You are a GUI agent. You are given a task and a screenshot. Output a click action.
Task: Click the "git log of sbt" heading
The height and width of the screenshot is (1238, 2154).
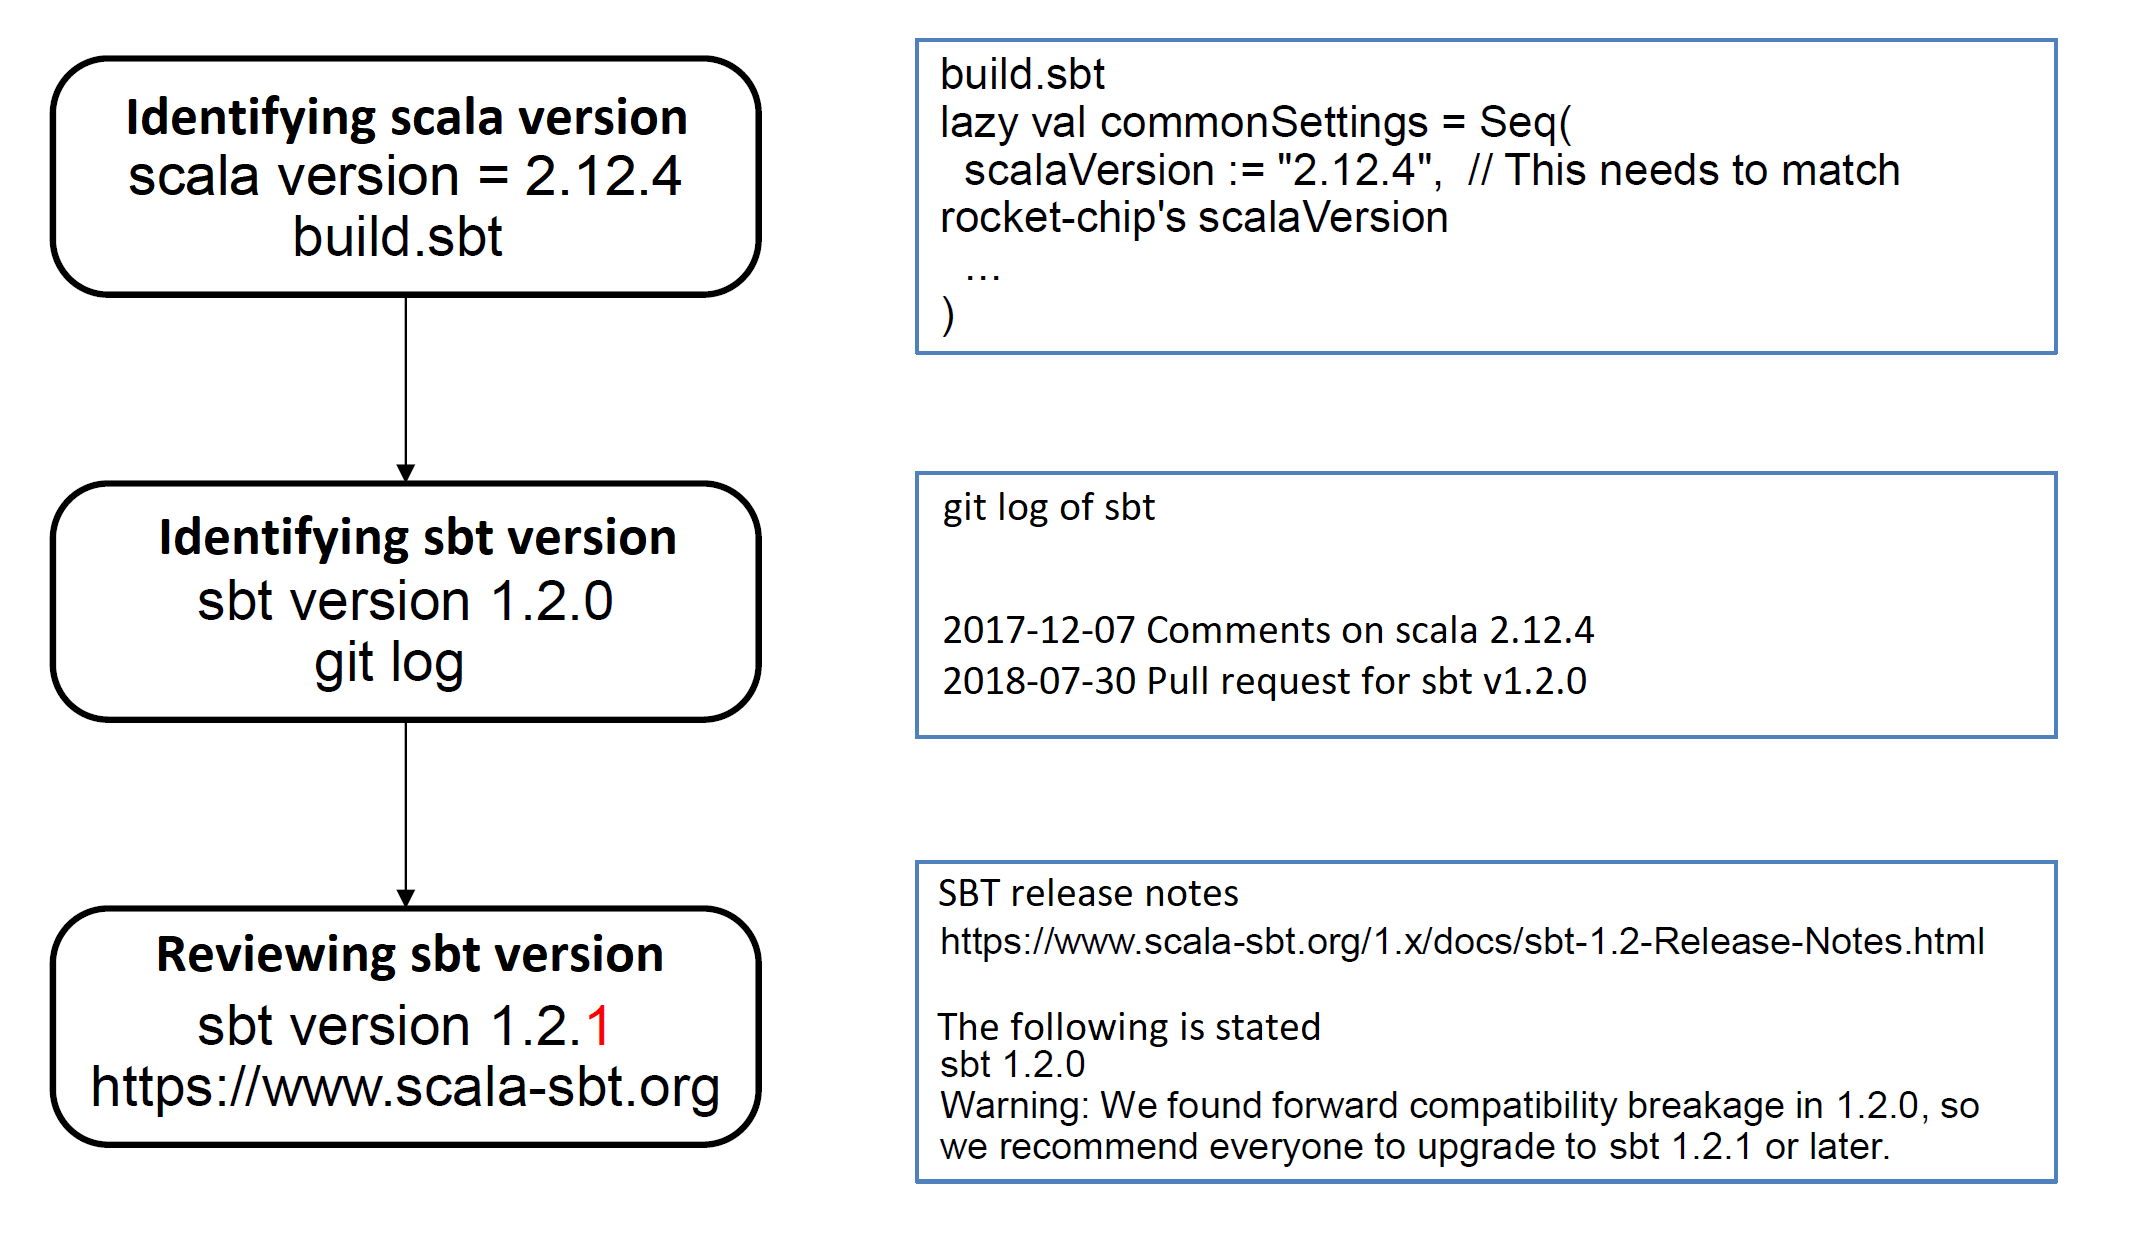pos(1048,508)
